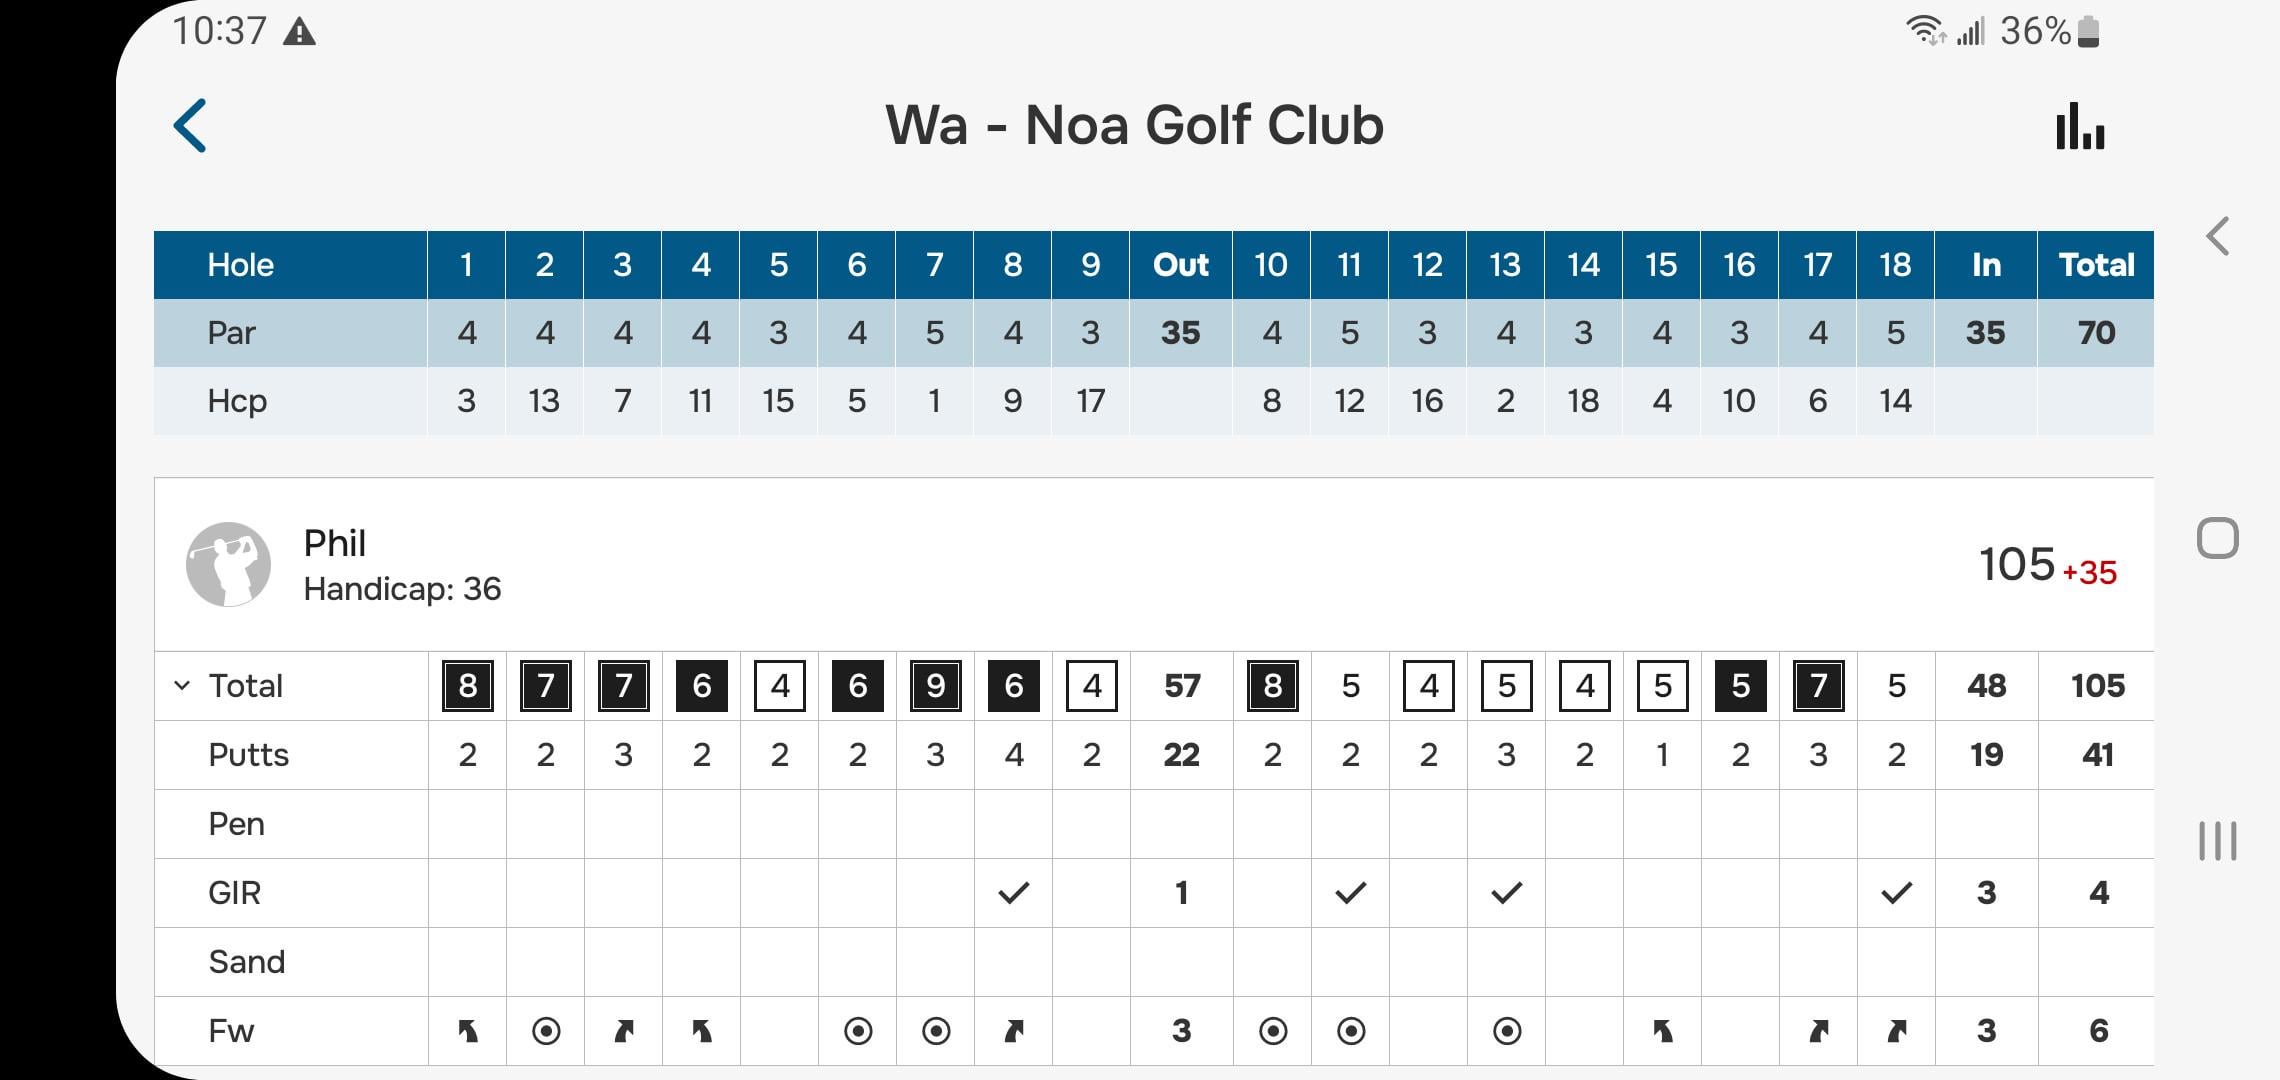Image resolution: width=2280 pixels, height=1080 pixels.
Task: Tap hole 13 fairway hit target icon
Action: click(x=1507, y=1031)
